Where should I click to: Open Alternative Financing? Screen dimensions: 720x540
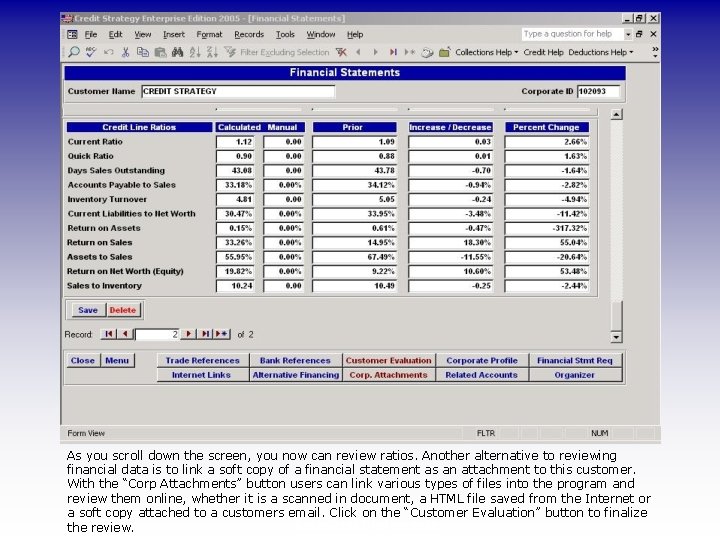[x=295, y=375]
